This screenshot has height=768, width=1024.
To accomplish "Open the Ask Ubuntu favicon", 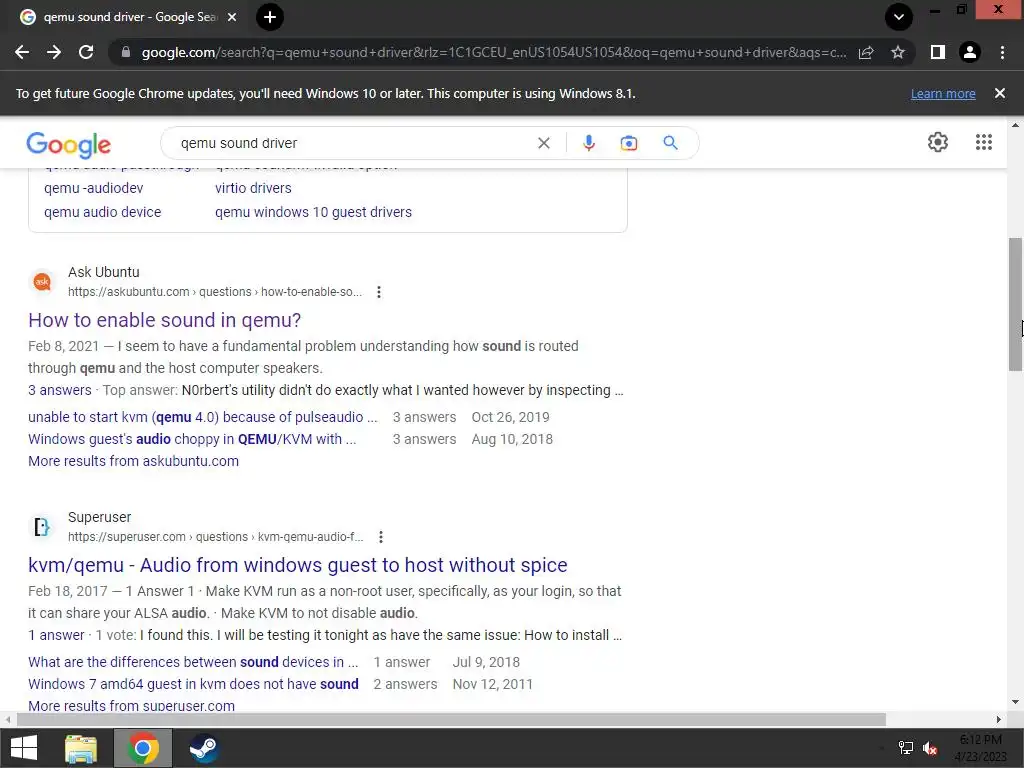I will coord(42,281).
